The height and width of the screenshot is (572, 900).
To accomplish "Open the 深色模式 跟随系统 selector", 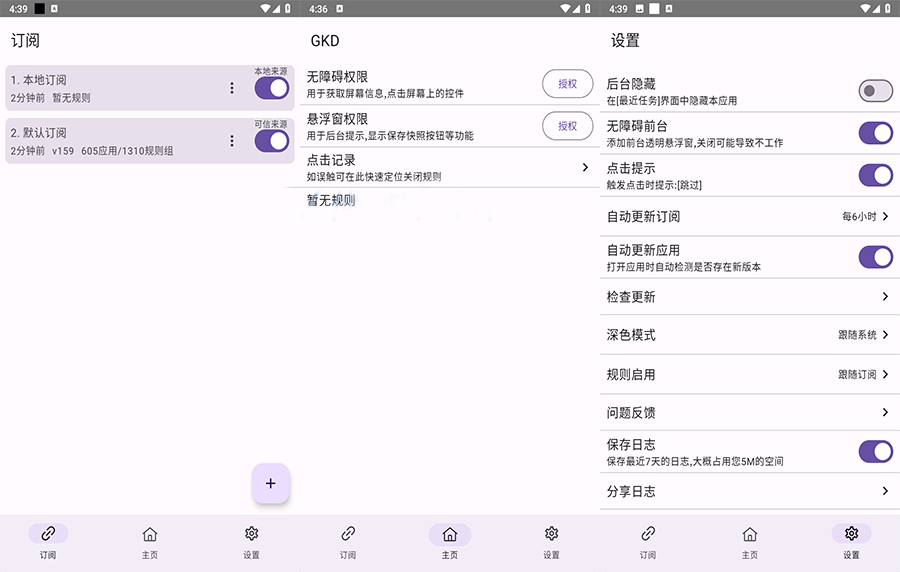I will pos(863,334).
